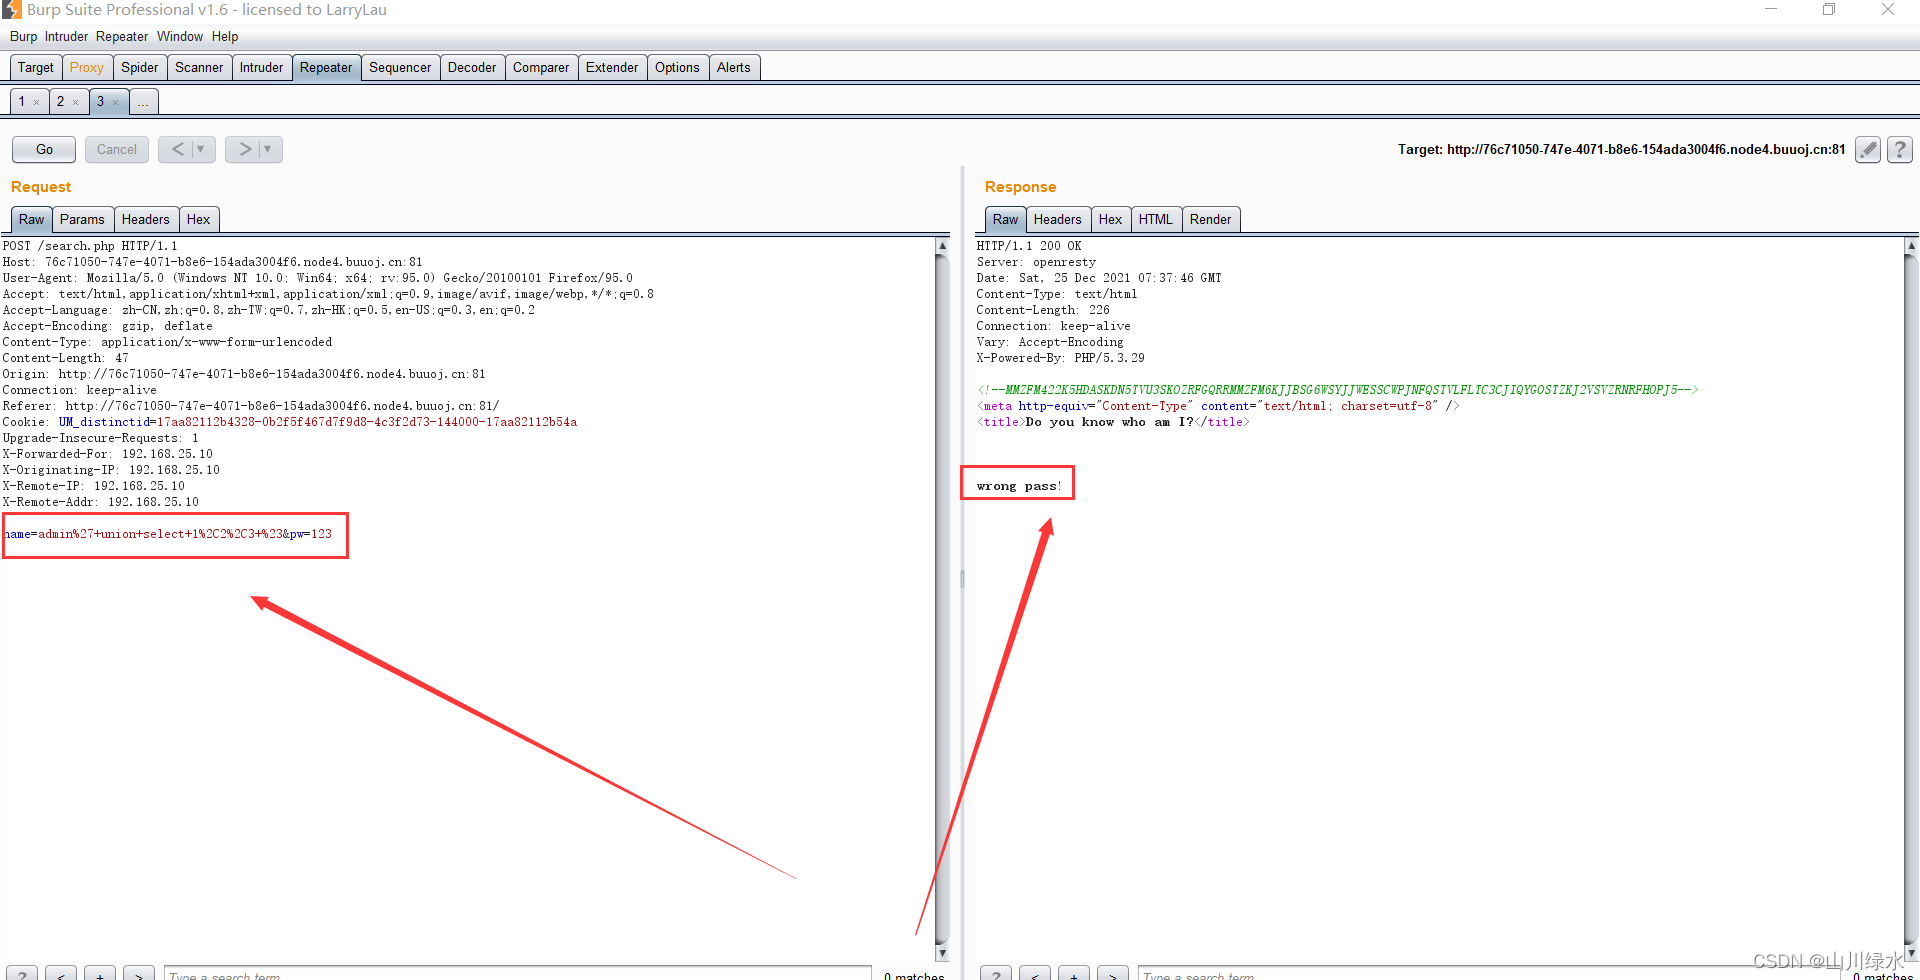Open the history forward dropdown arrow
This screenshot has width=1920, height=980.
(x=269, y=149)
